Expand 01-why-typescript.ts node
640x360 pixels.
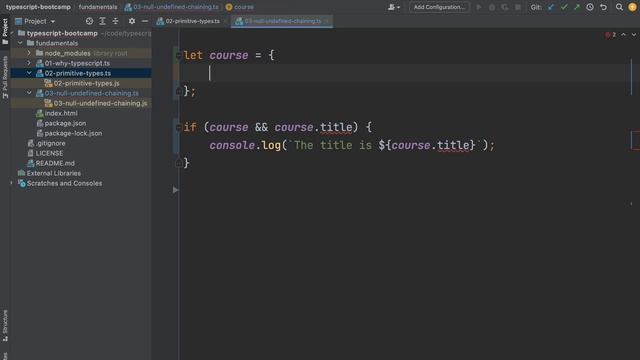[29, 63]
